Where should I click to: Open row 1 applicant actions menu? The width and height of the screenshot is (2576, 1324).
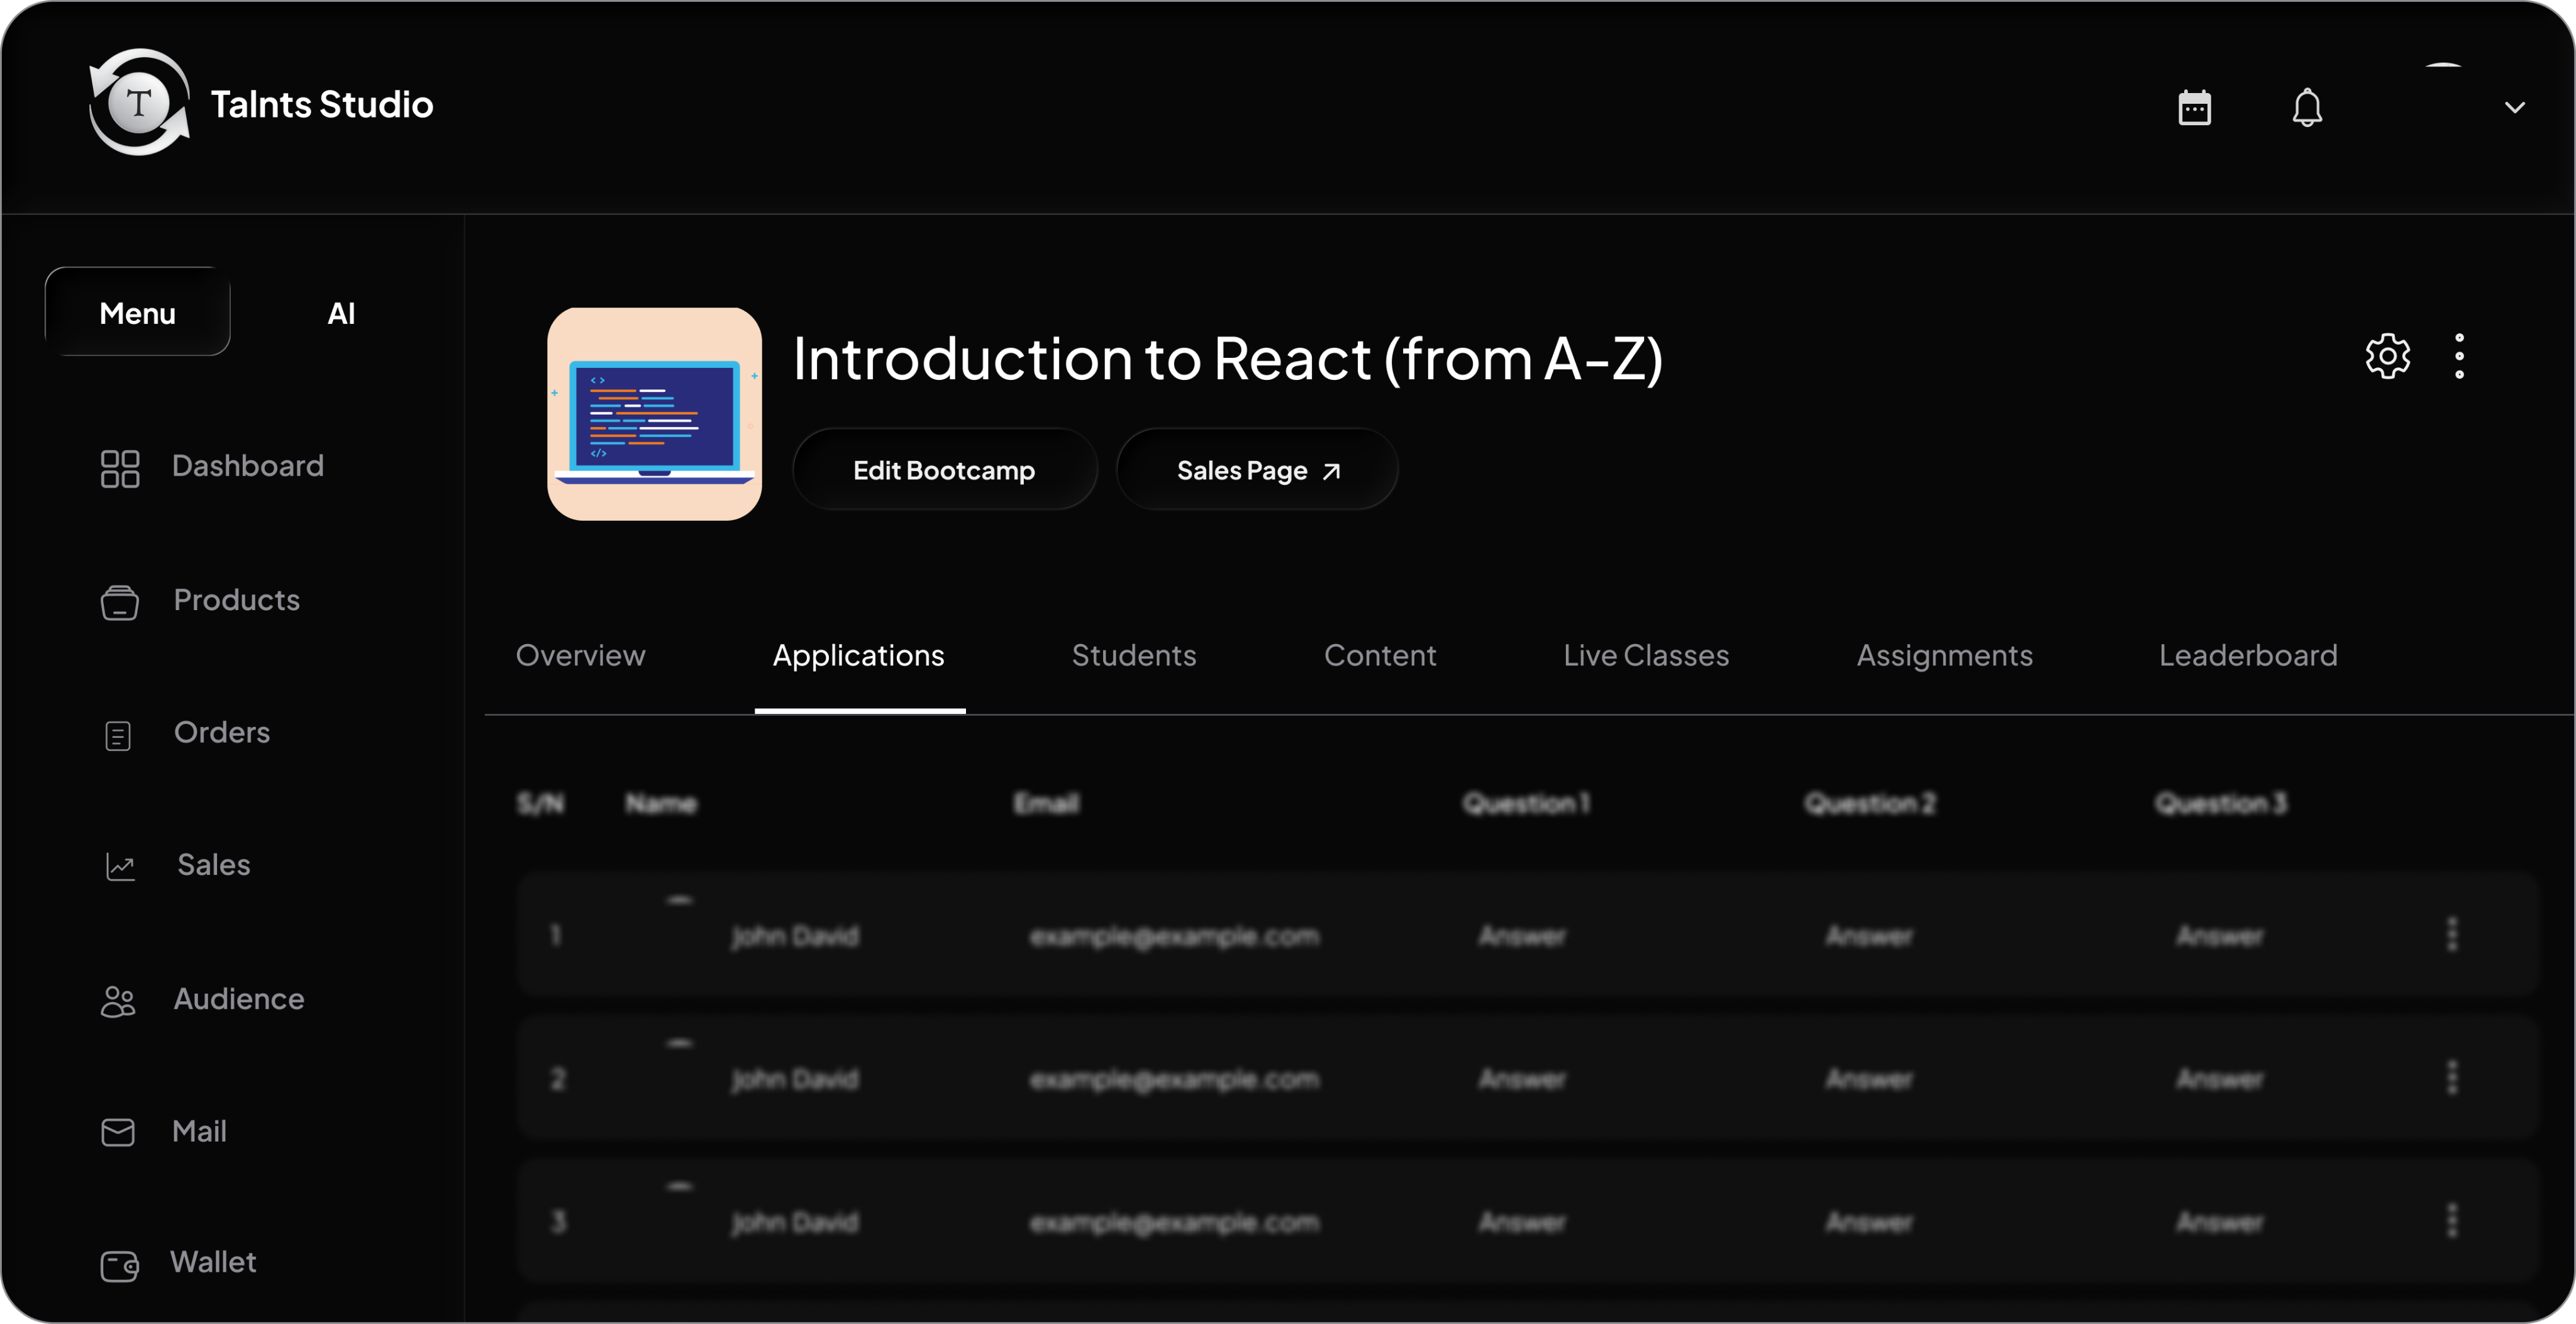(2451, 934)
